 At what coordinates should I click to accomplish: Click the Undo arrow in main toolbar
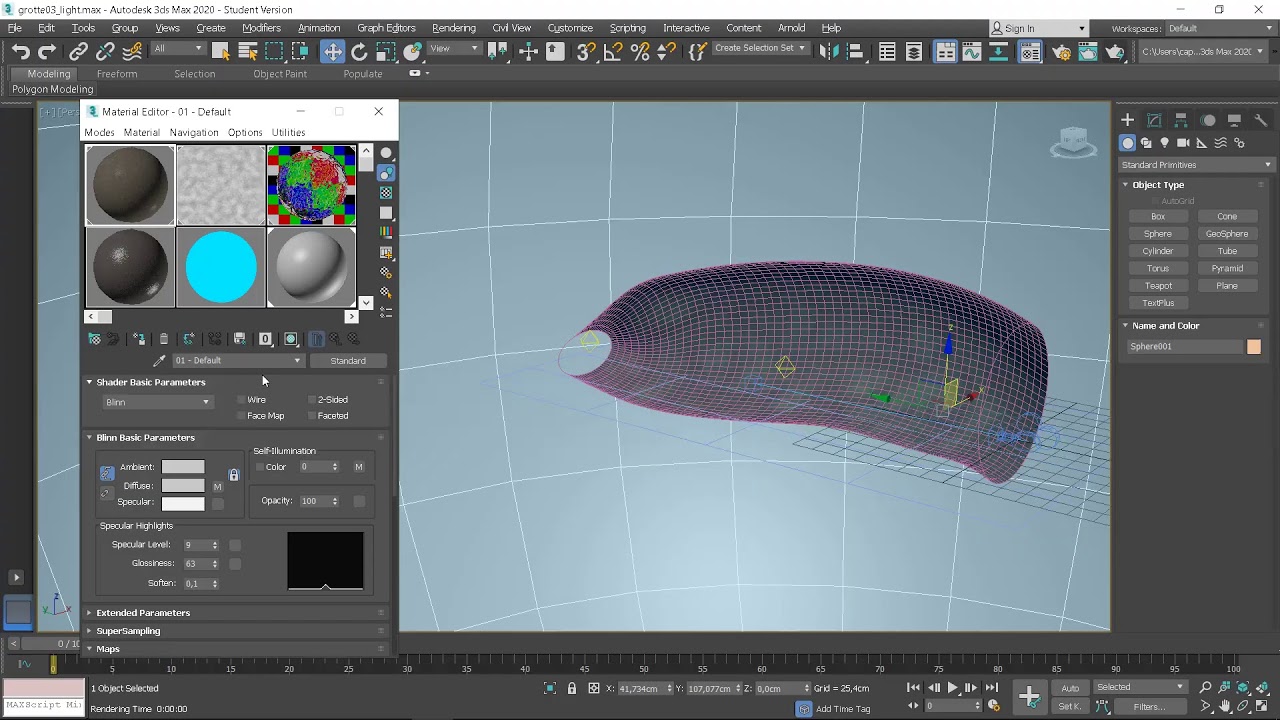[20, 52]
